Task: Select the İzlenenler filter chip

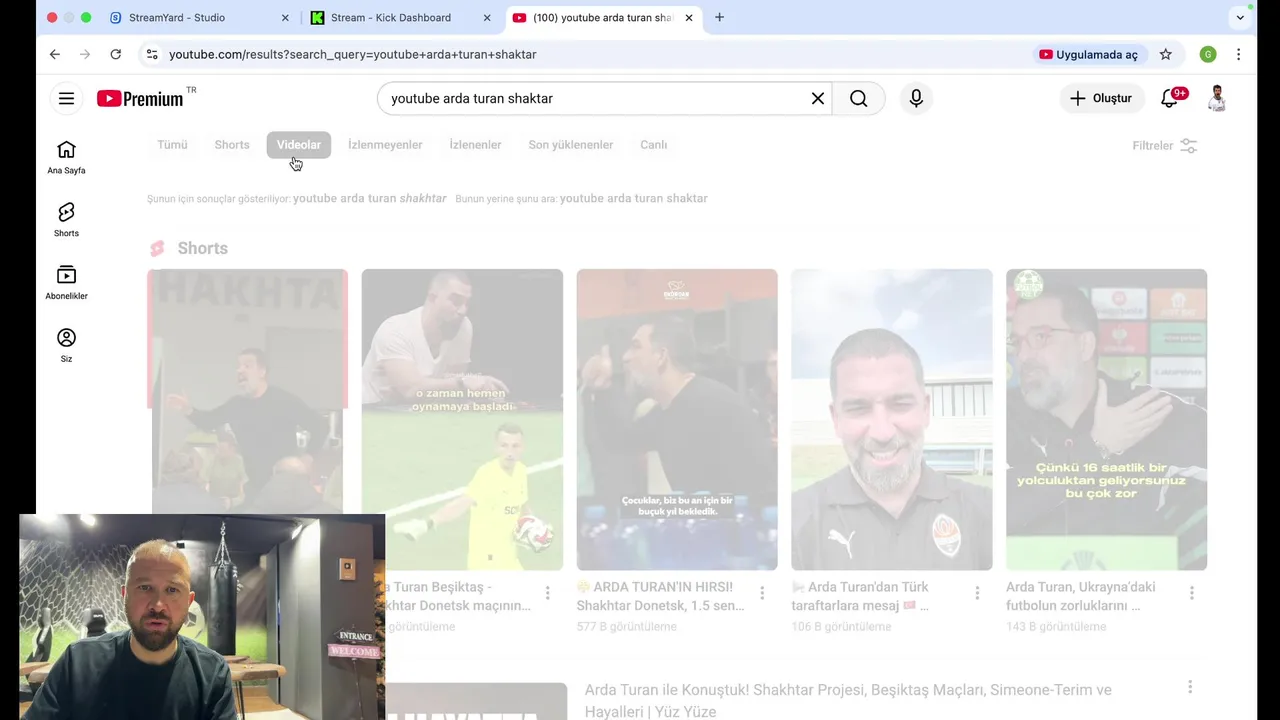Action: (x=475, y=145)
